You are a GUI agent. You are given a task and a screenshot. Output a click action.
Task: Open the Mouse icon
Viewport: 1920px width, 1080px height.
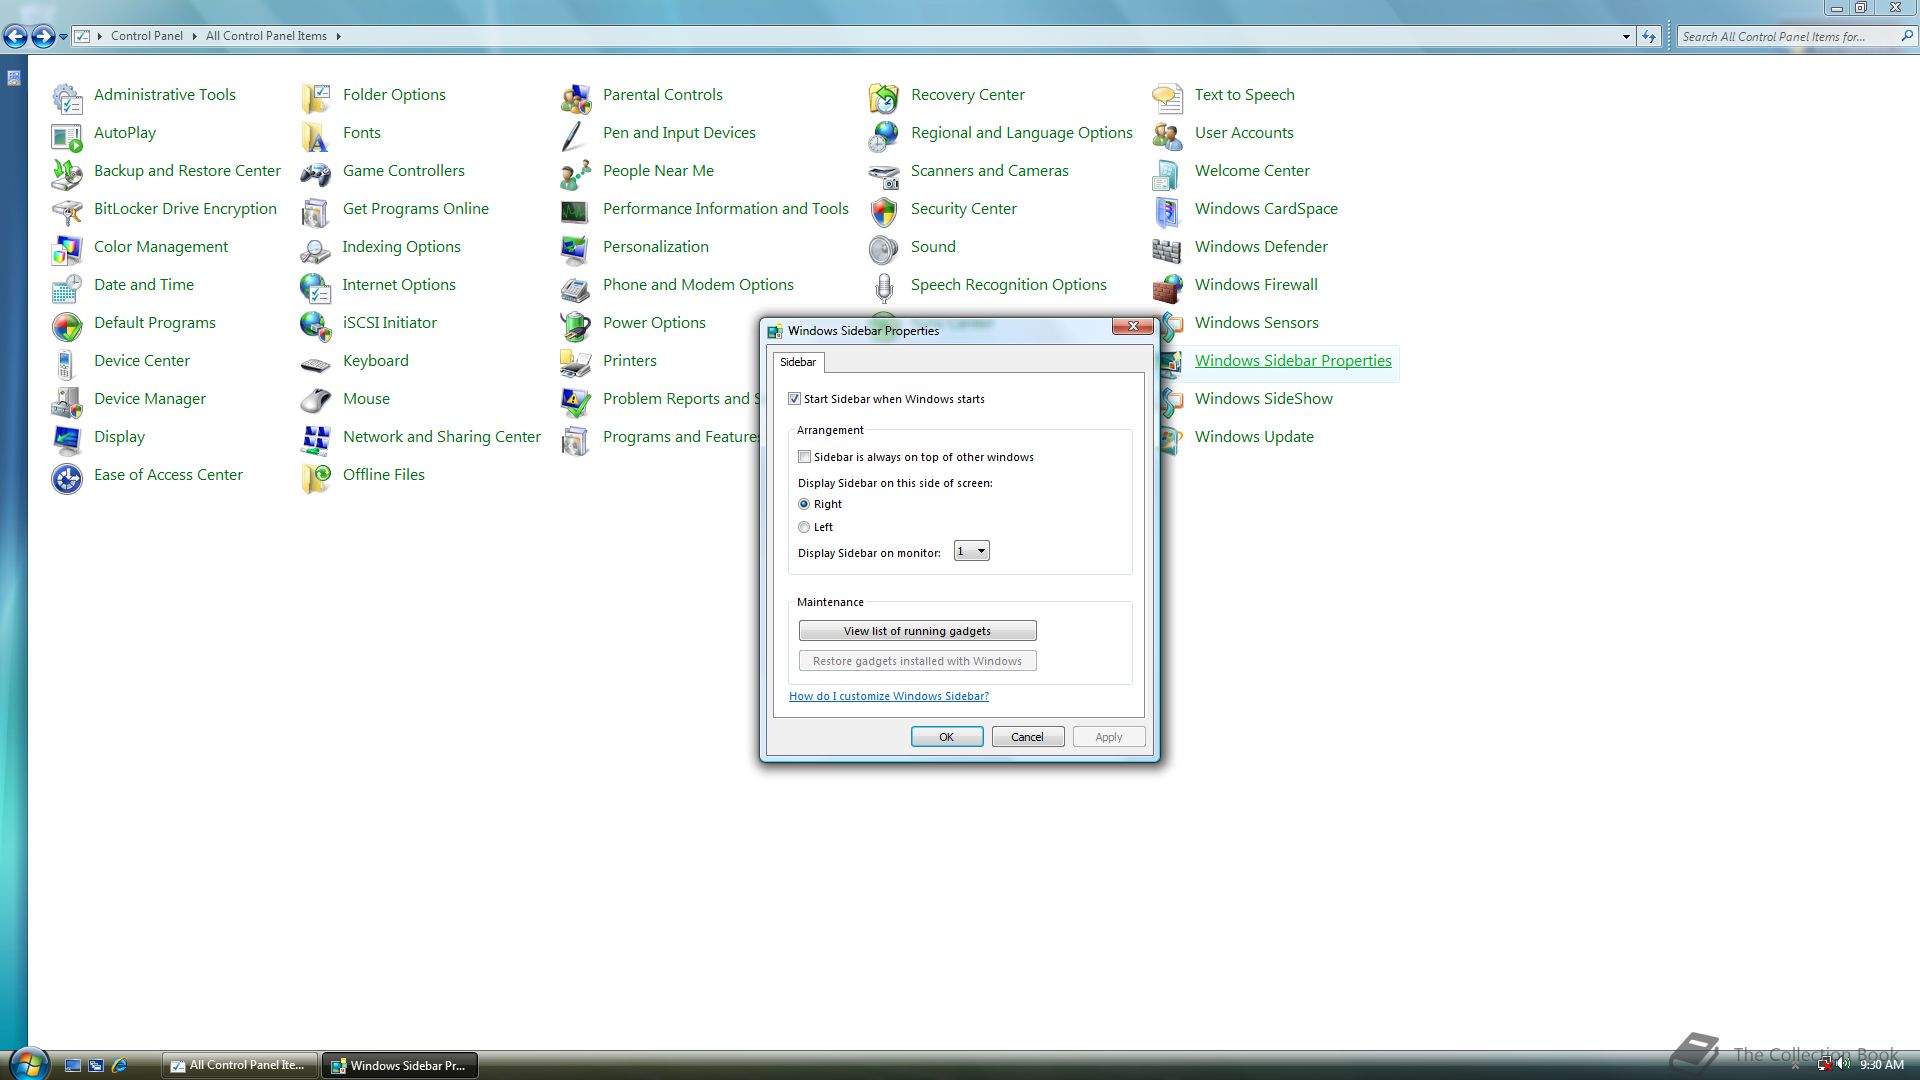pos(316,402)
